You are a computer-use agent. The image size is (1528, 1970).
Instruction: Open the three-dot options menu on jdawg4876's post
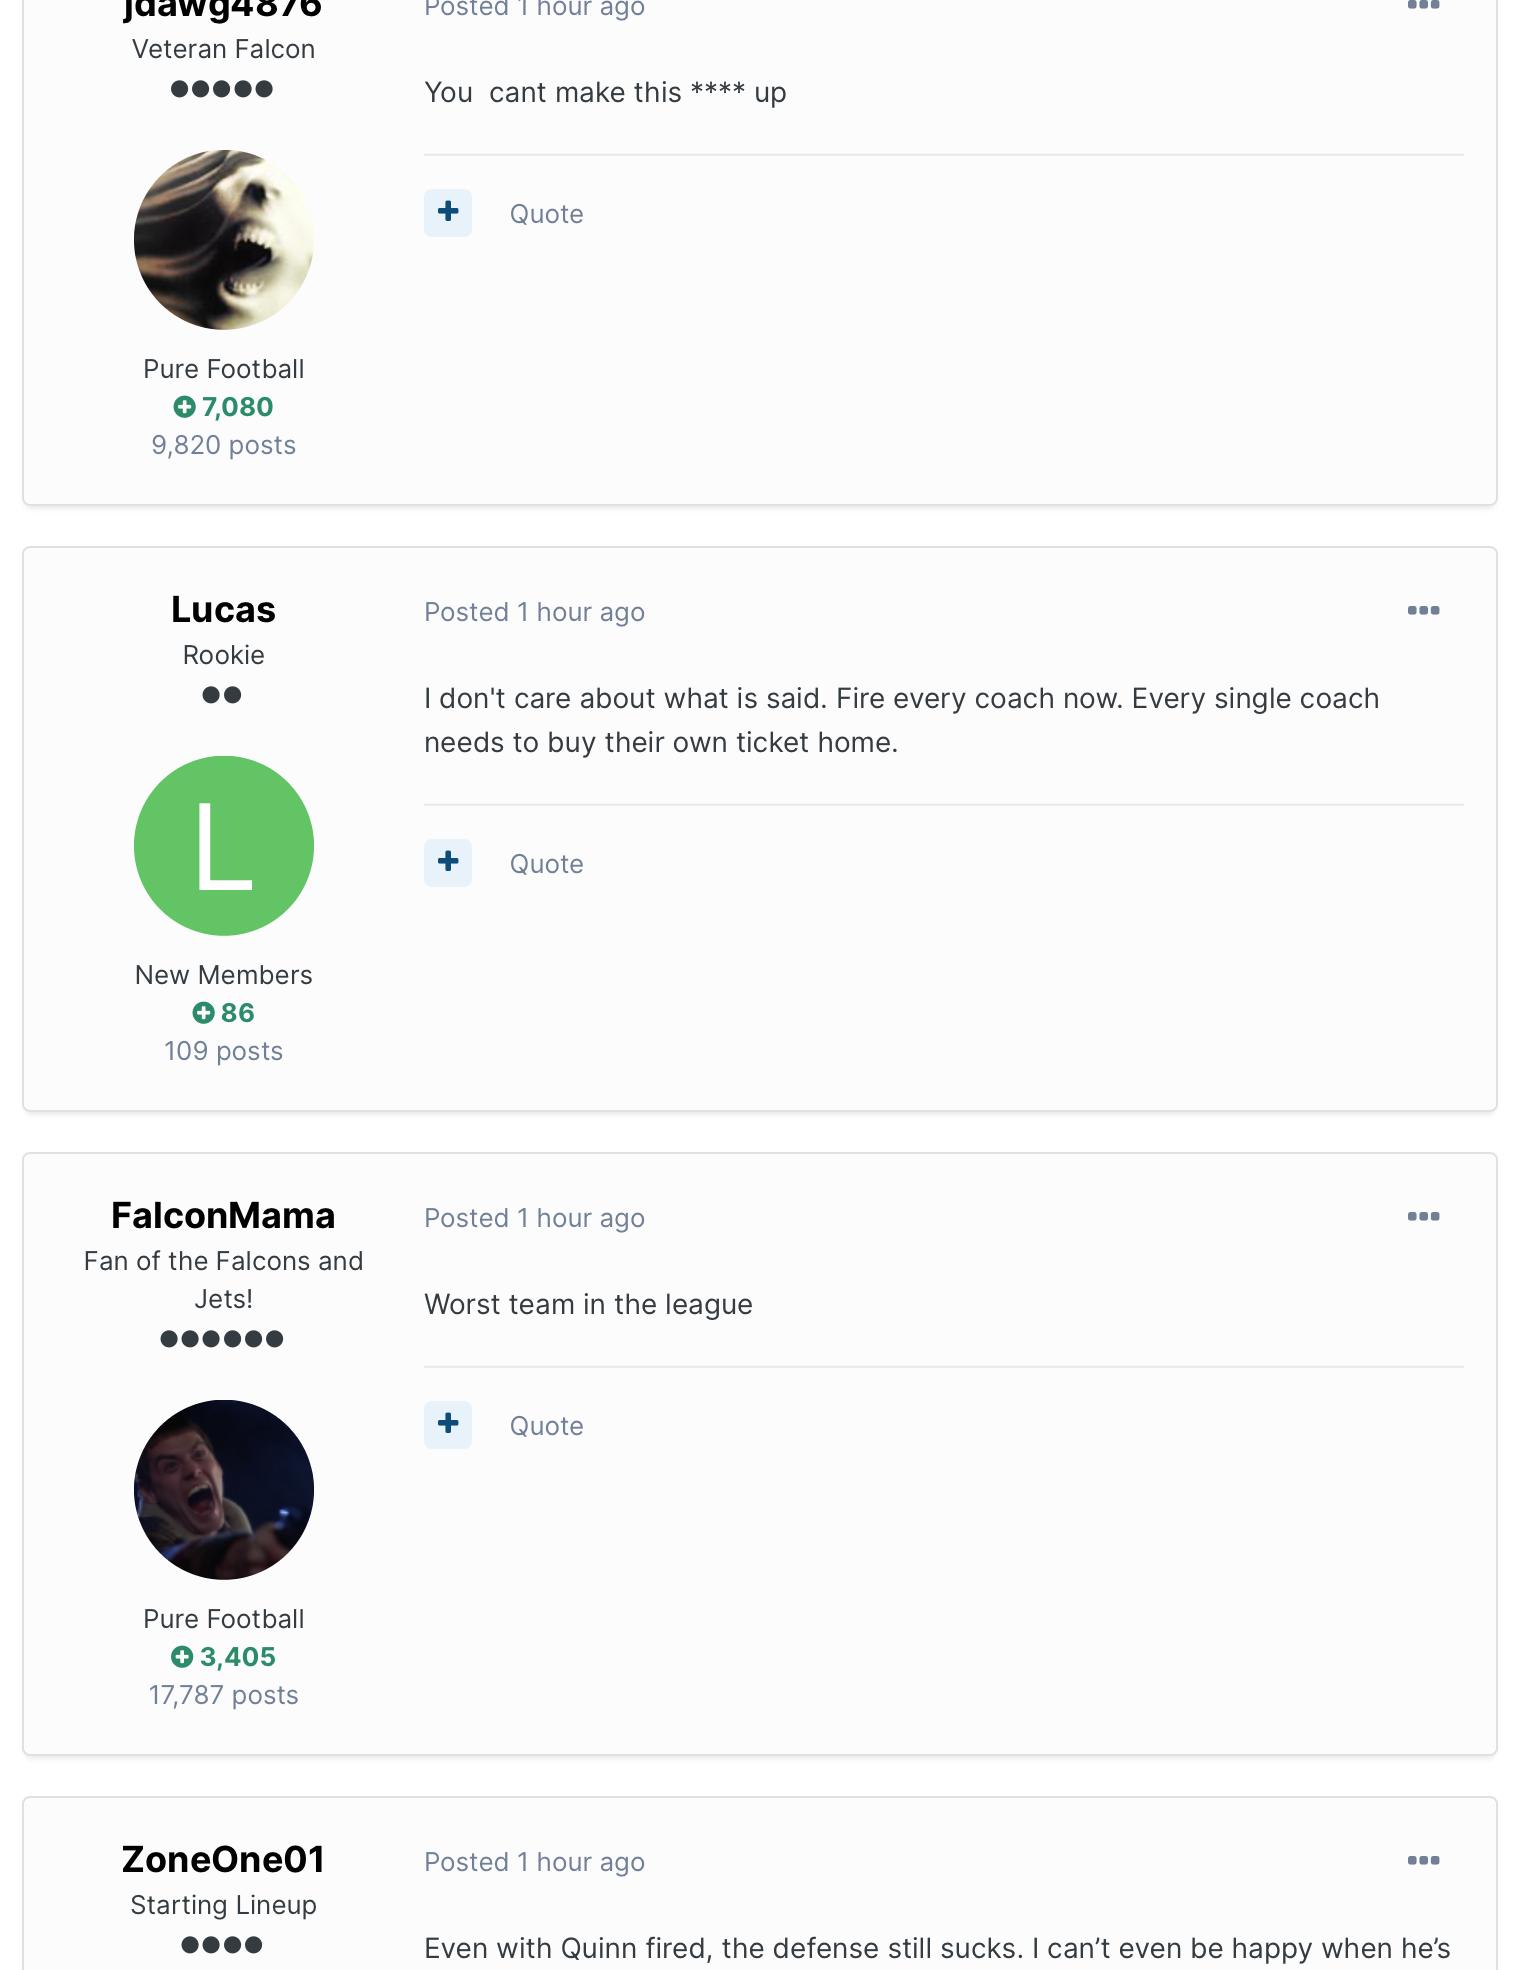pyautogui.click(x=1423, y=6)
